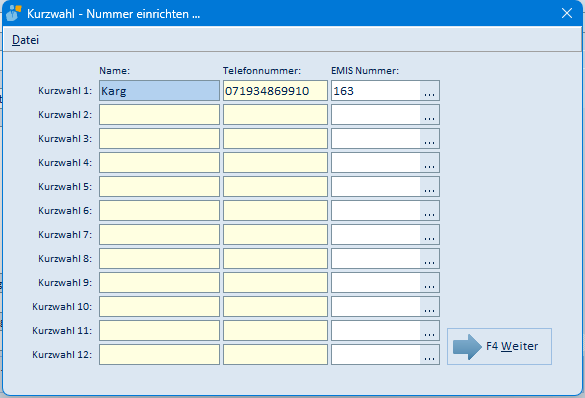
Task: Click the Kurzwahl 7 phone number field
Action: [x=275, y=235]
